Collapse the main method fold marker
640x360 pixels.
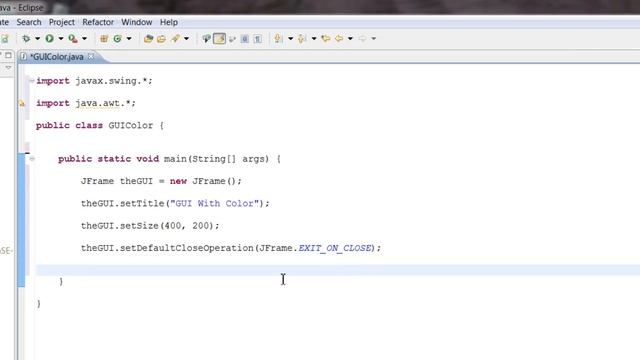(x=32, y=159)
